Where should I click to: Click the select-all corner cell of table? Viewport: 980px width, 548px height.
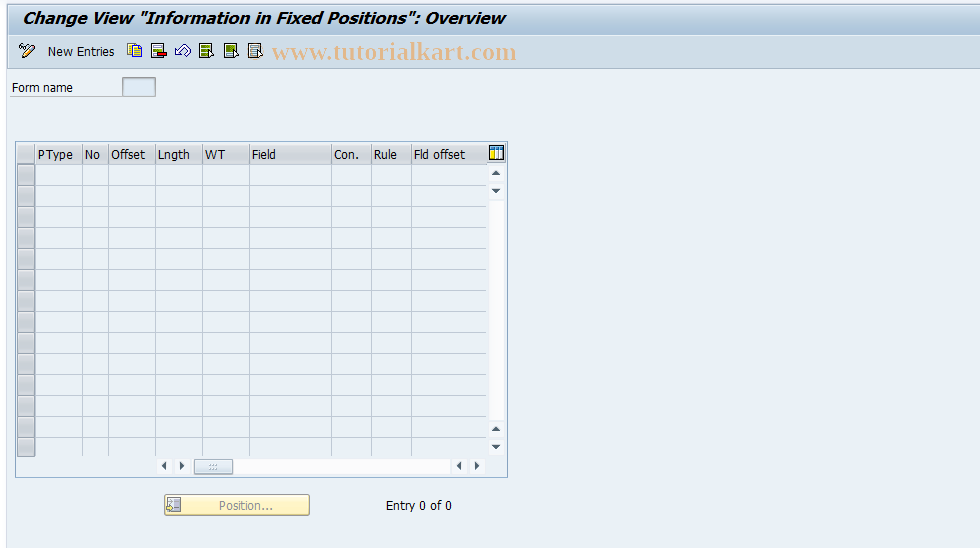[x=26, y=154]
